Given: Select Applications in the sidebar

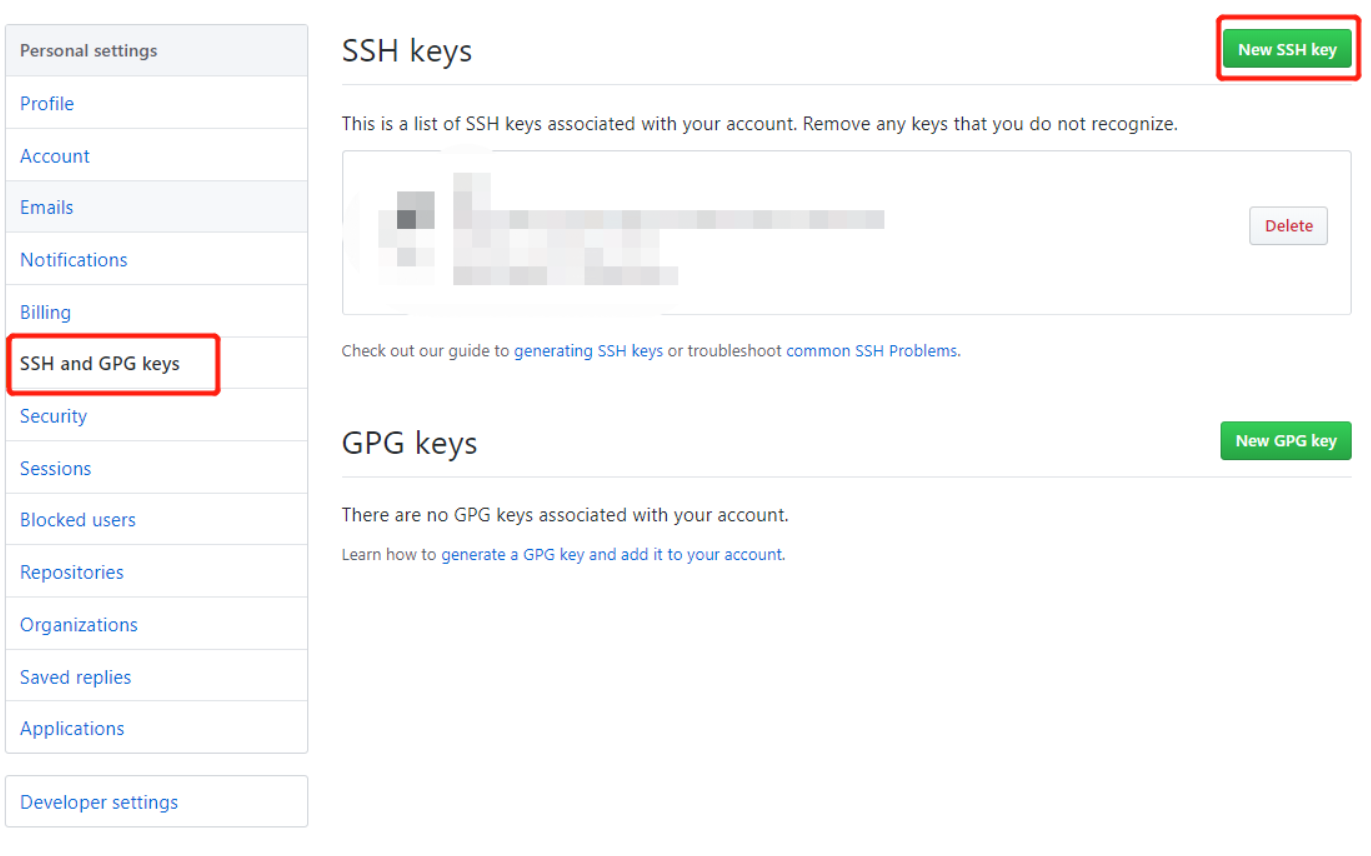Looking at the screenshot, I should point(156,728).
